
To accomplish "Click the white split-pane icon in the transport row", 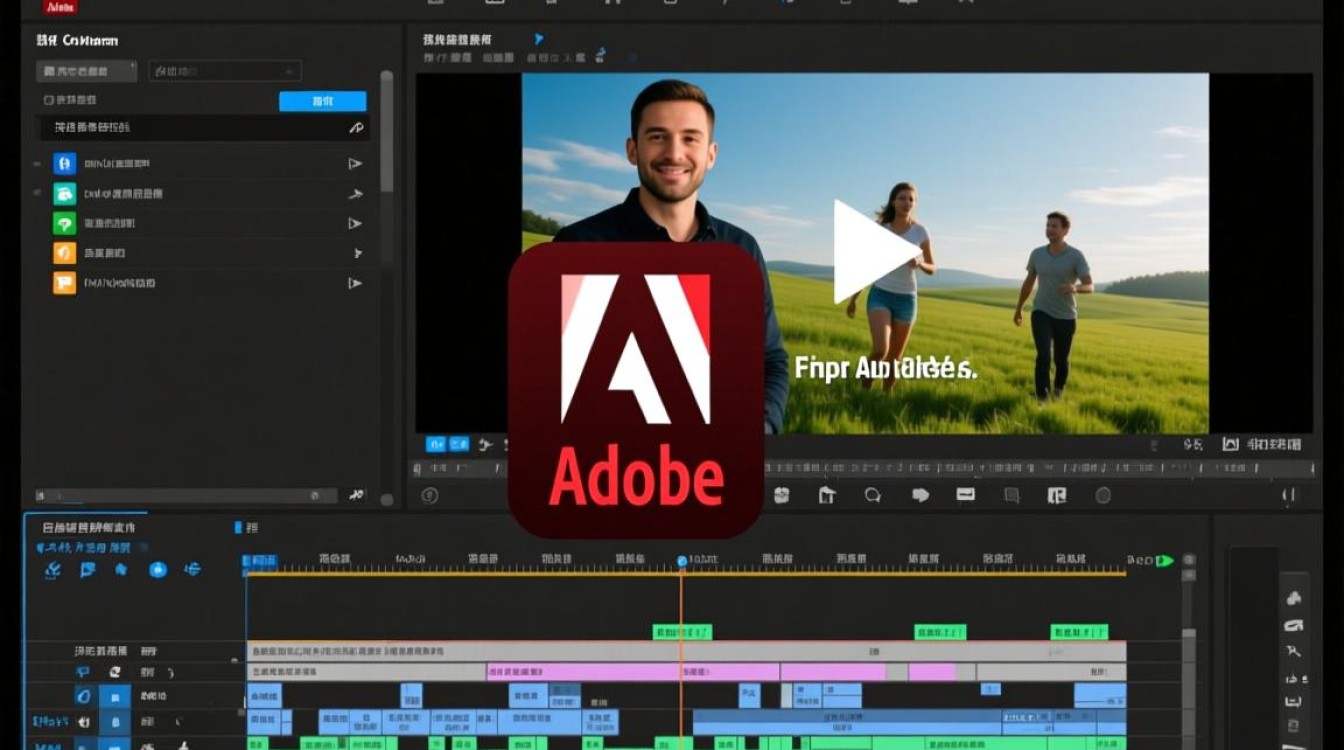I will [1057, 495].
